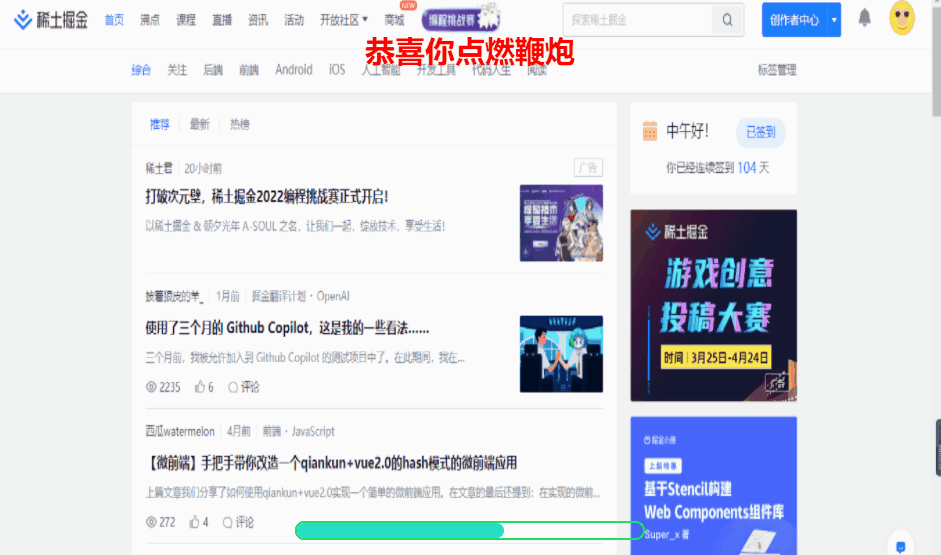Select the iOS category tab
Viewport: 941px width, 555px height.
click(337, 70)
